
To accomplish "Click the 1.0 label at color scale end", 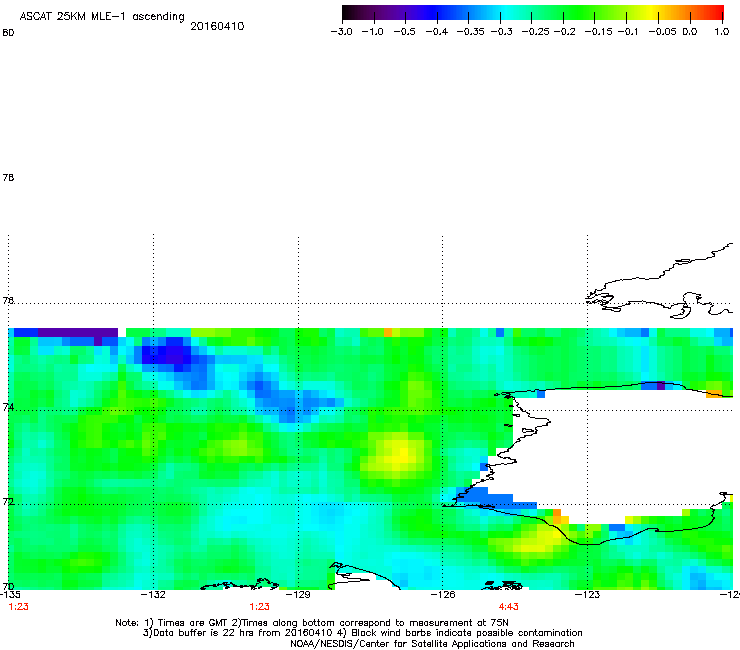I will [721, 32].
